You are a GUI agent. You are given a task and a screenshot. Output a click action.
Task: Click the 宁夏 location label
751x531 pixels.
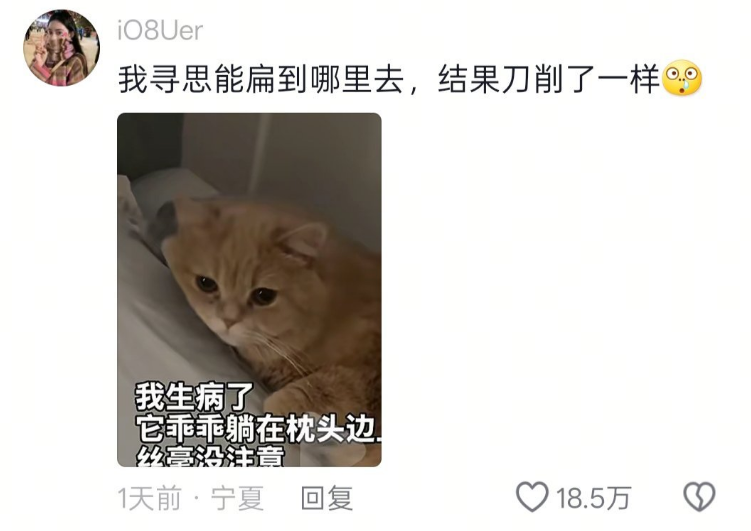click(238, 498)
